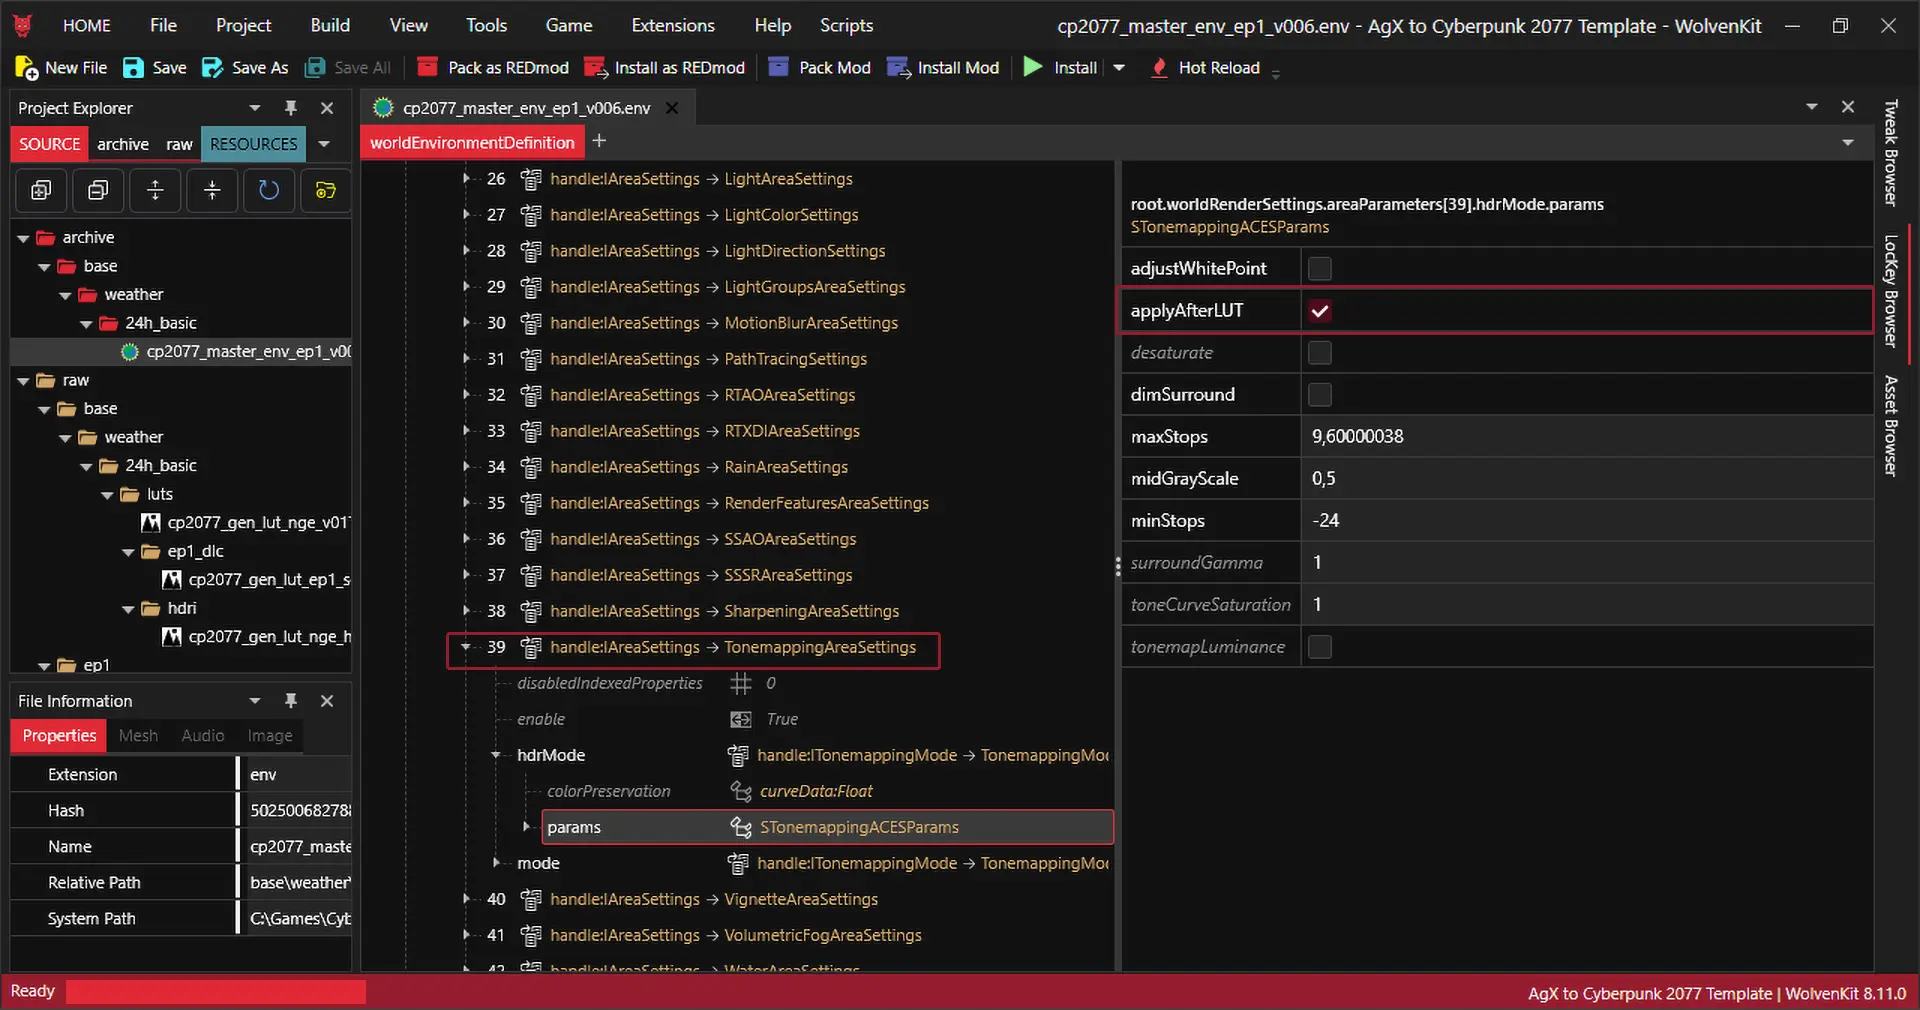Click the cp2077_gen_lut_nge_v01 file icon
This screenshot has height=1010, width=1920.
pos(151,523)
